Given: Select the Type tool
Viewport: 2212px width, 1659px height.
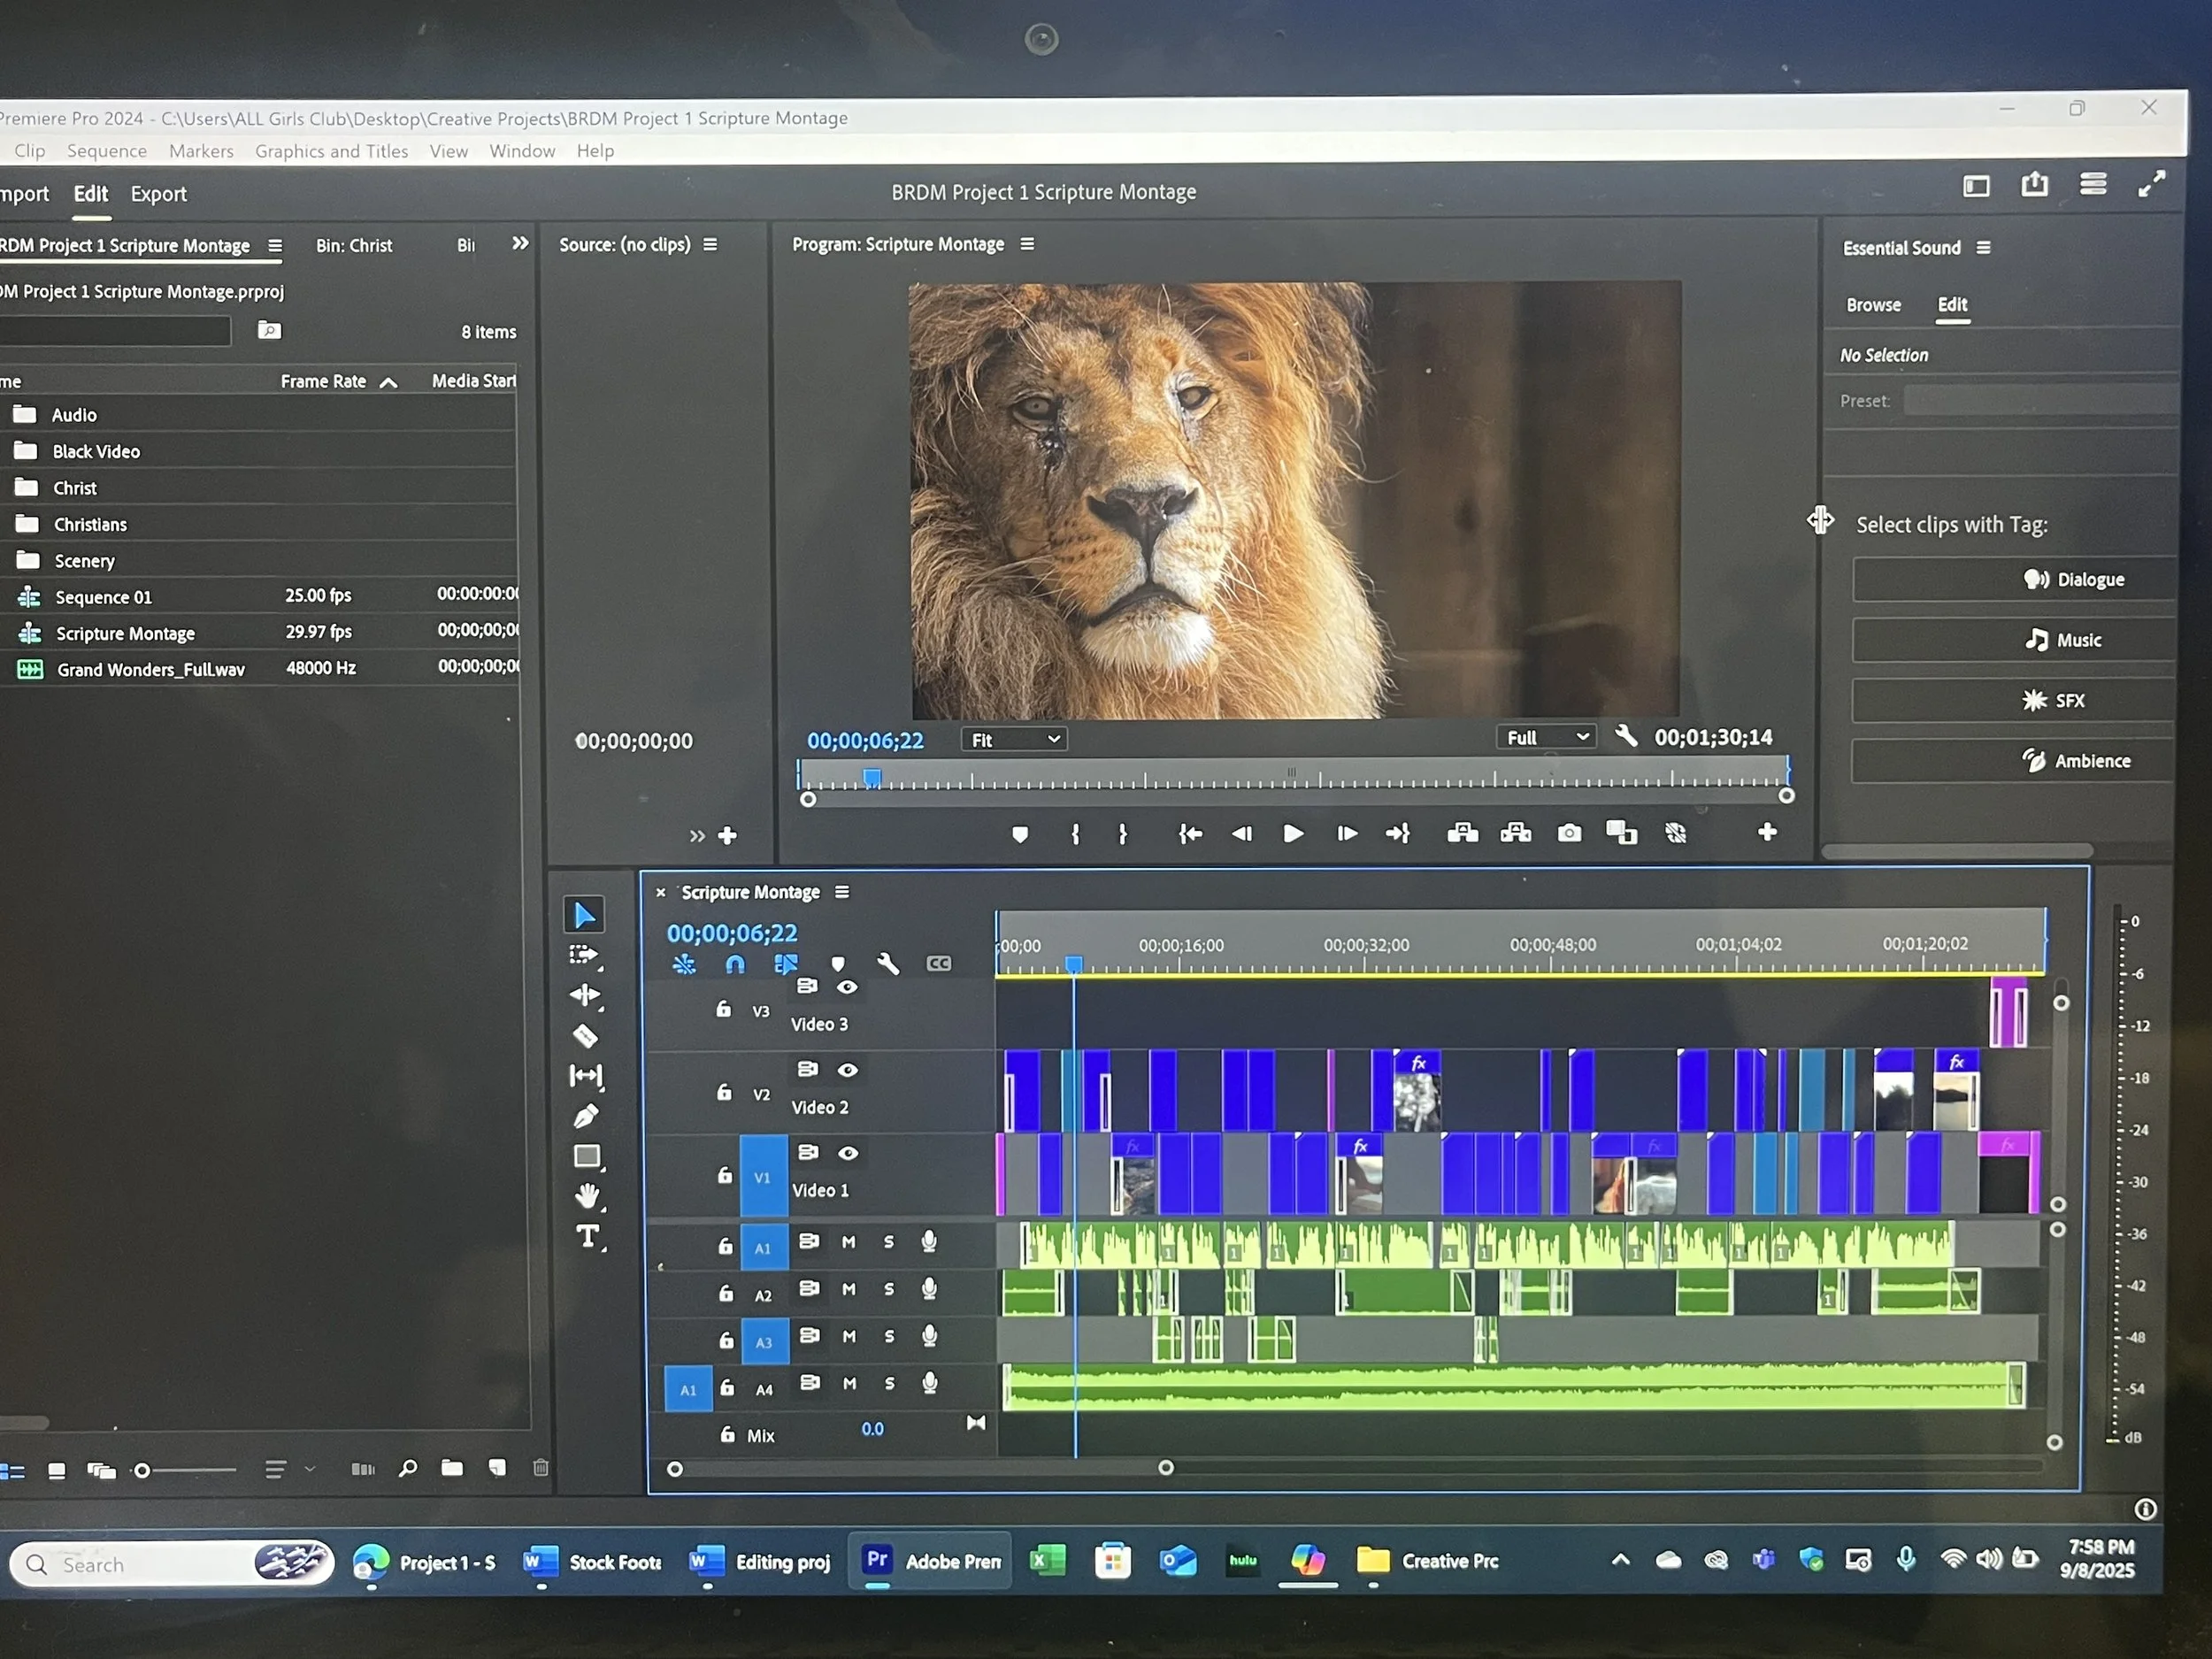Looking at the screenshot, I should pos(588,1236).
